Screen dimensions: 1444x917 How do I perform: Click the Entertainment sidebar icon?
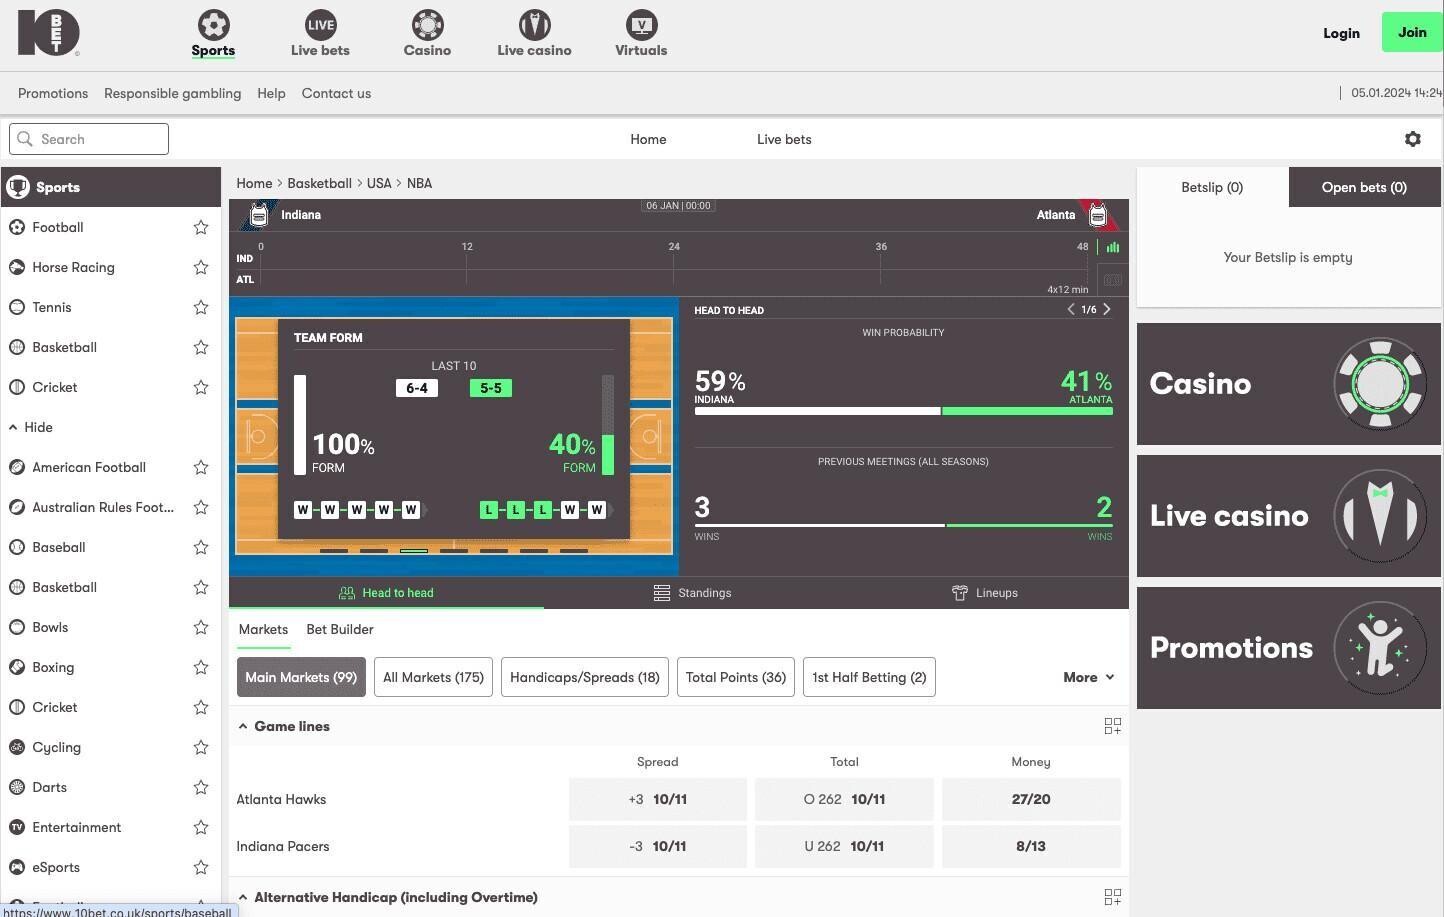tap(17, 827)
